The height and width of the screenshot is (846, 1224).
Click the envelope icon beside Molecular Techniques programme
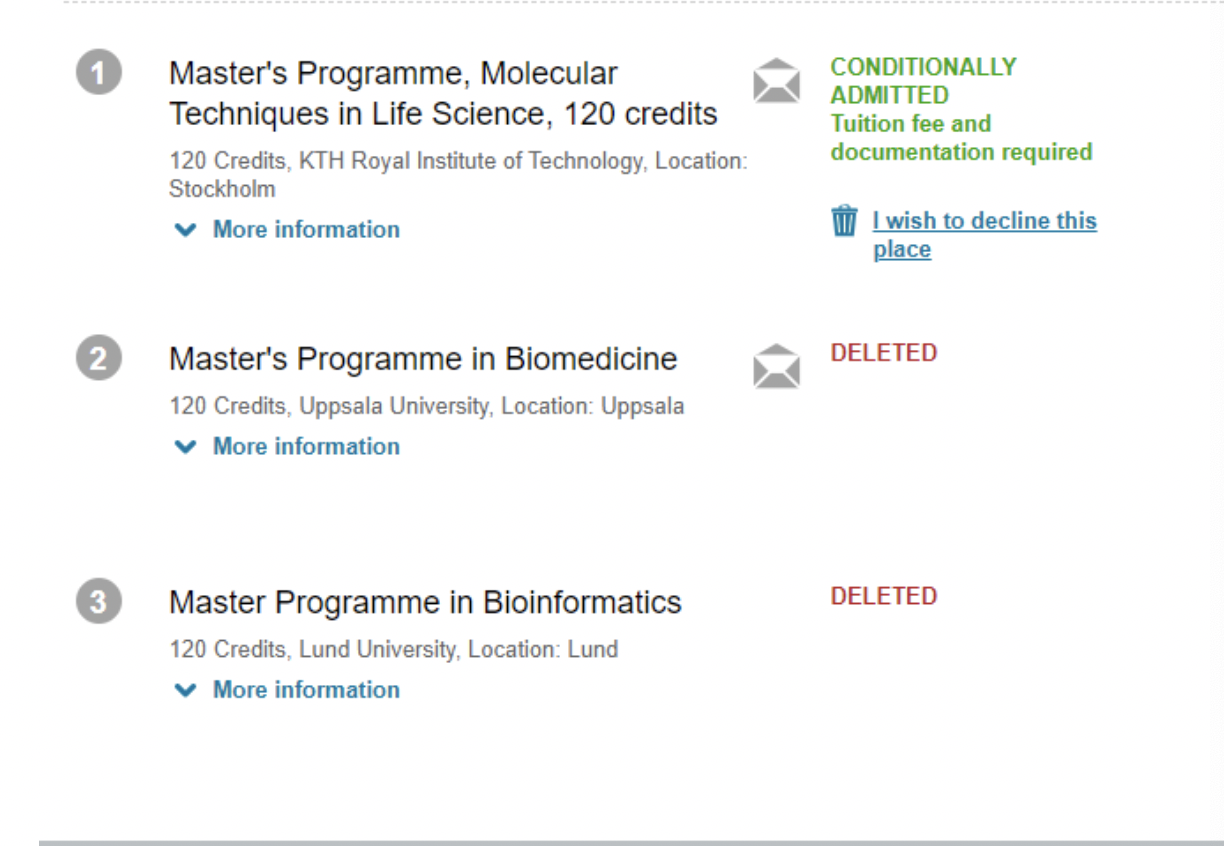pyautogui.click(x=776, y=81)
